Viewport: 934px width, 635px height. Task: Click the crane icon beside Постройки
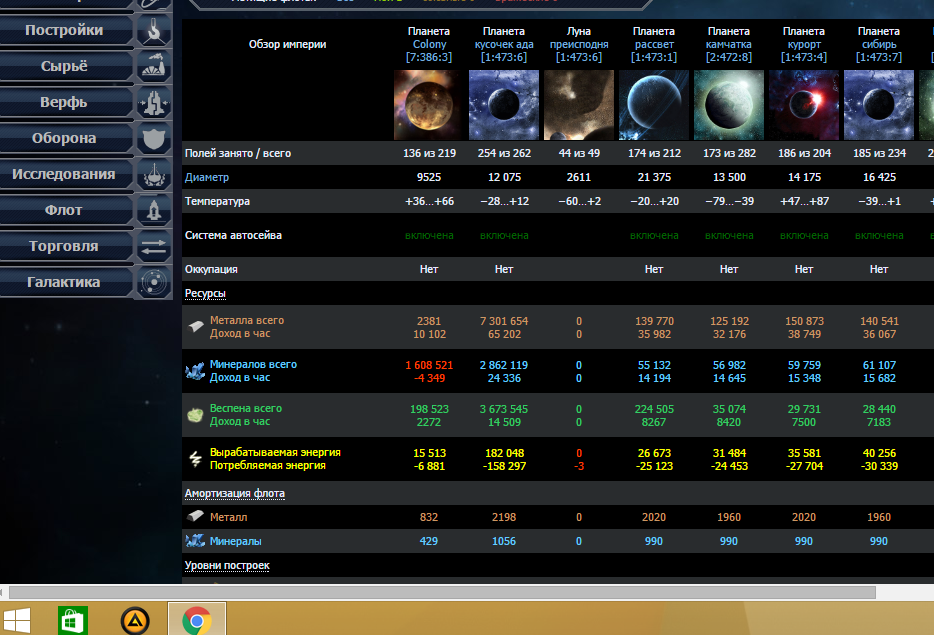[x=154, y=31]
